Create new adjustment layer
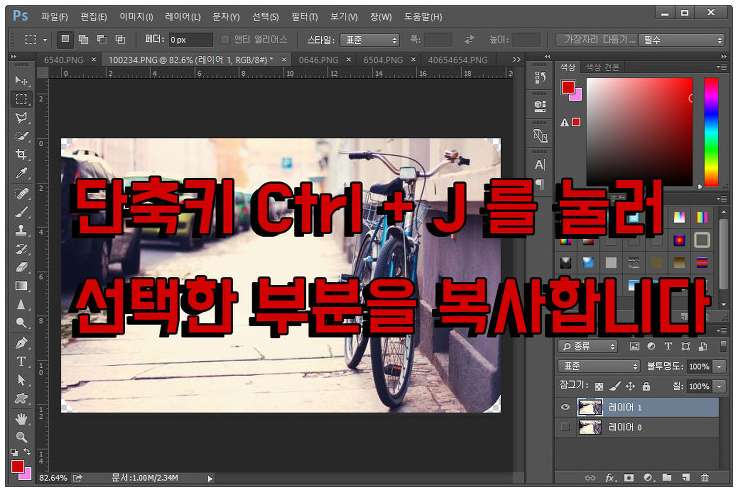Screen dimensions: 740x491 (x=648, y=478)
